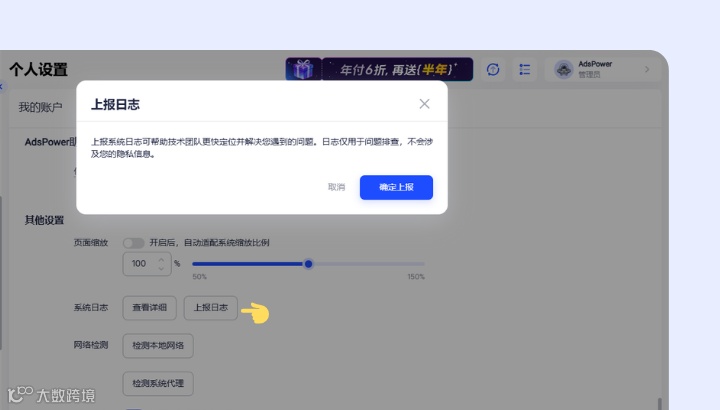This screenshot has width=720, height=410.
Task: Click the 上报日志 dialog title
Action: [x=115, y=104]
